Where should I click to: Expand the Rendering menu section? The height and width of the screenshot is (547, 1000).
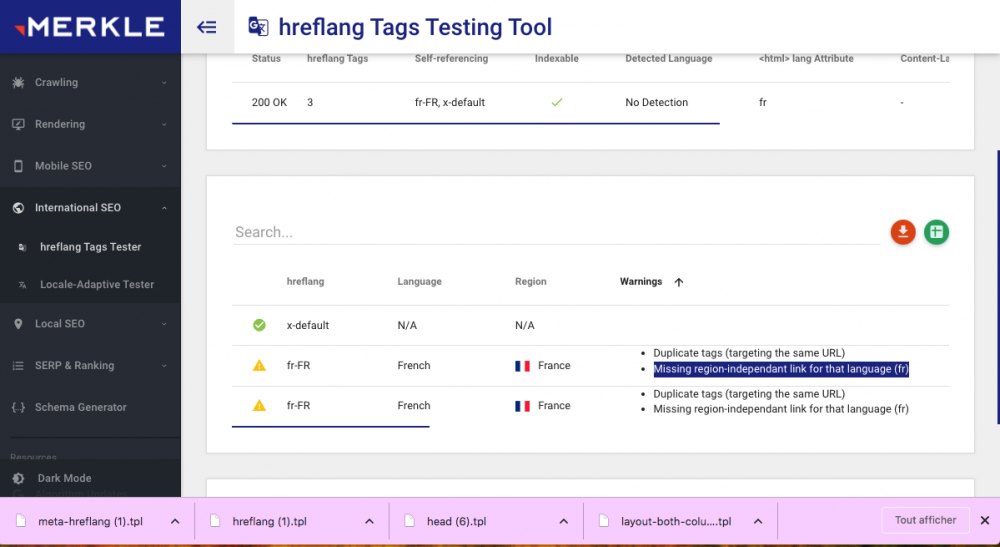(x=90, y=124)
